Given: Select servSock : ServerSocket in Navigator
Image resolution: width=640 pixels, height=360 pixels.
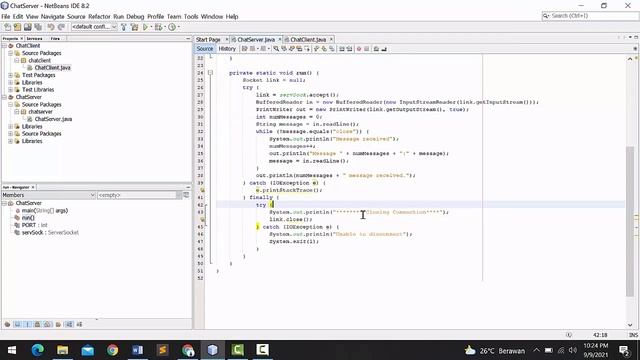Looking at the screenshot, I should 50,233.
